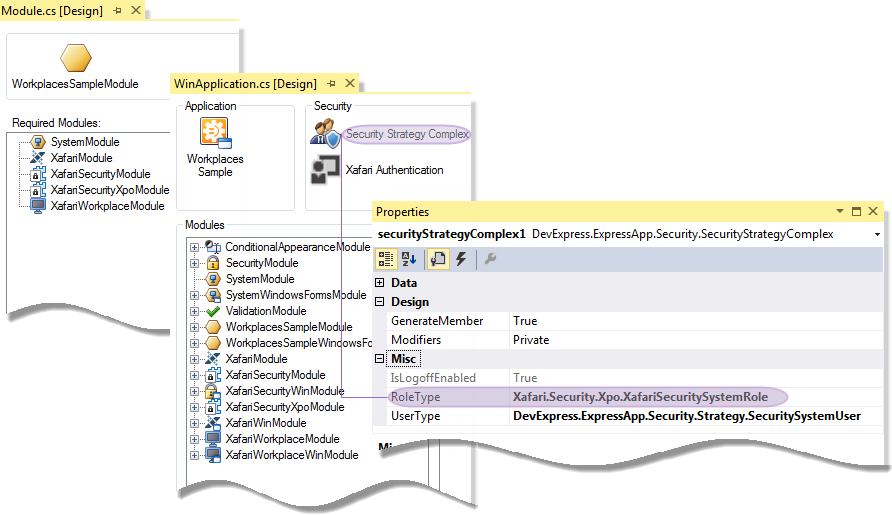The image size is (892, 515).
Task: Select SystemModule in the Modules tree
Action: click(260, 279)
